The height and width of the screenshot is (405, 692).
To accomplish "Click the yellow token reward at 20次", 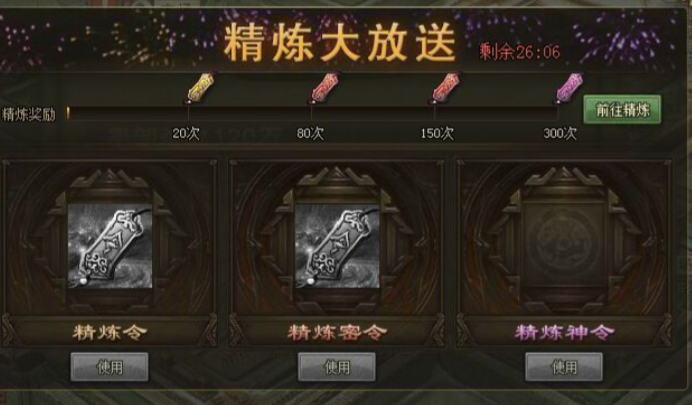I will tap(199, 88).
